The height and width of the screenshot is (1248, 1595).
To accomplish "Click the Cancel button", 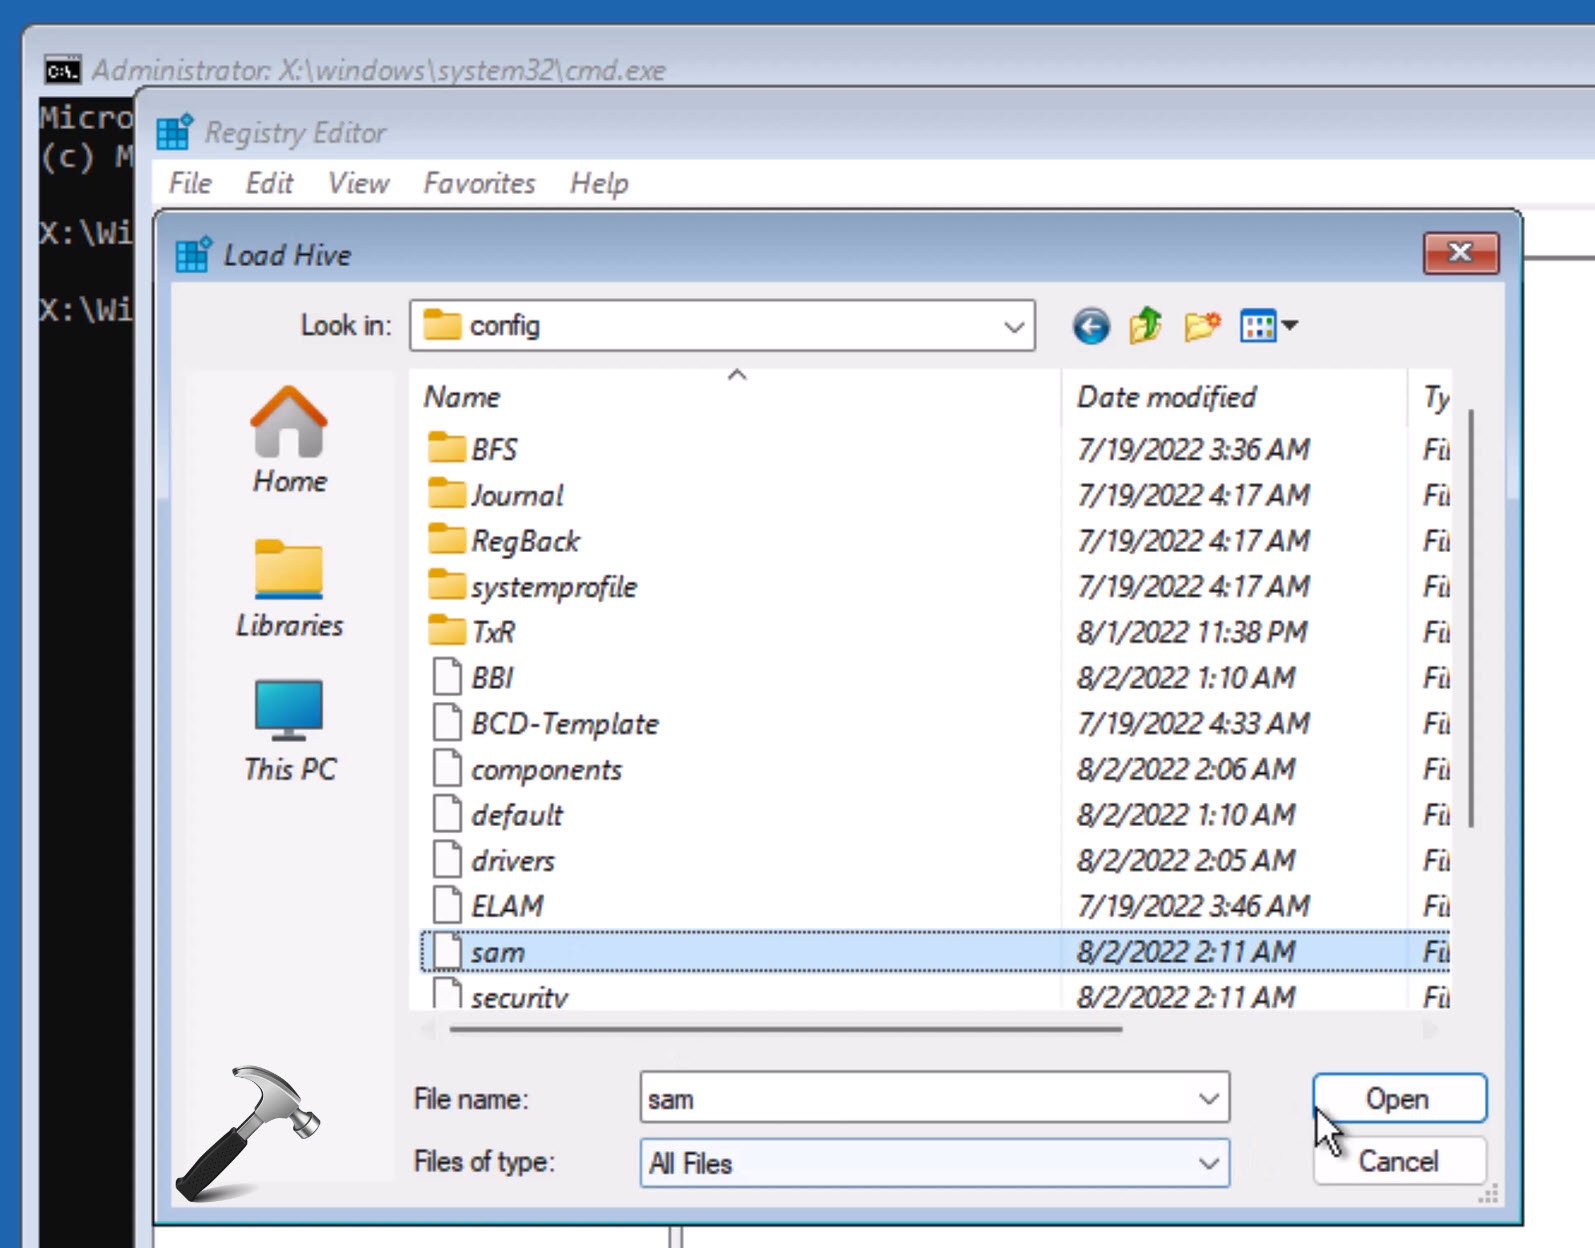I will 1397,1161.
